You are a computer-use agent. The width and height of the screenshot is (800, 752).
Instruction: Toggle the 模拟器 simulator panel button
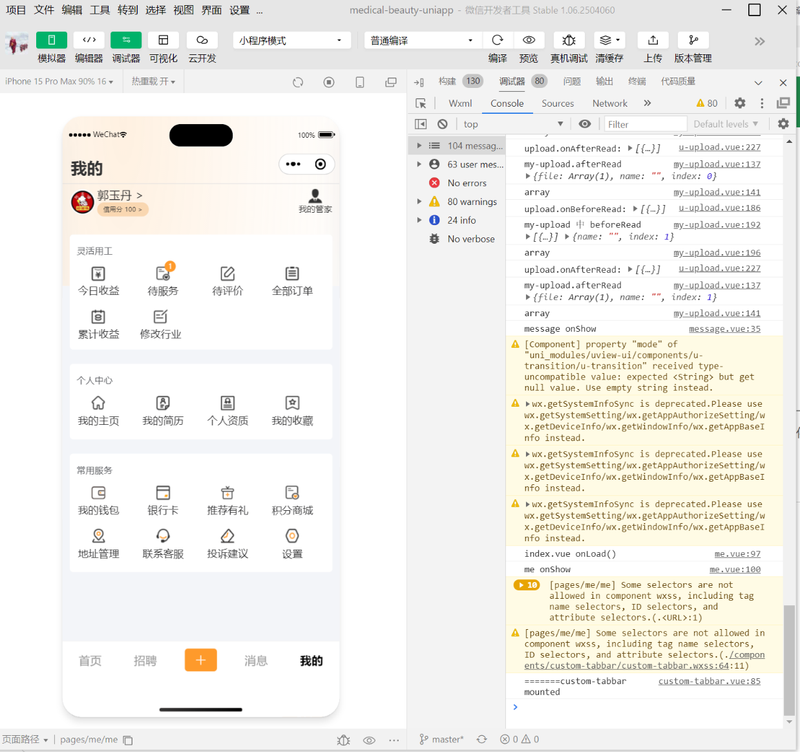[x=51, y=40]
